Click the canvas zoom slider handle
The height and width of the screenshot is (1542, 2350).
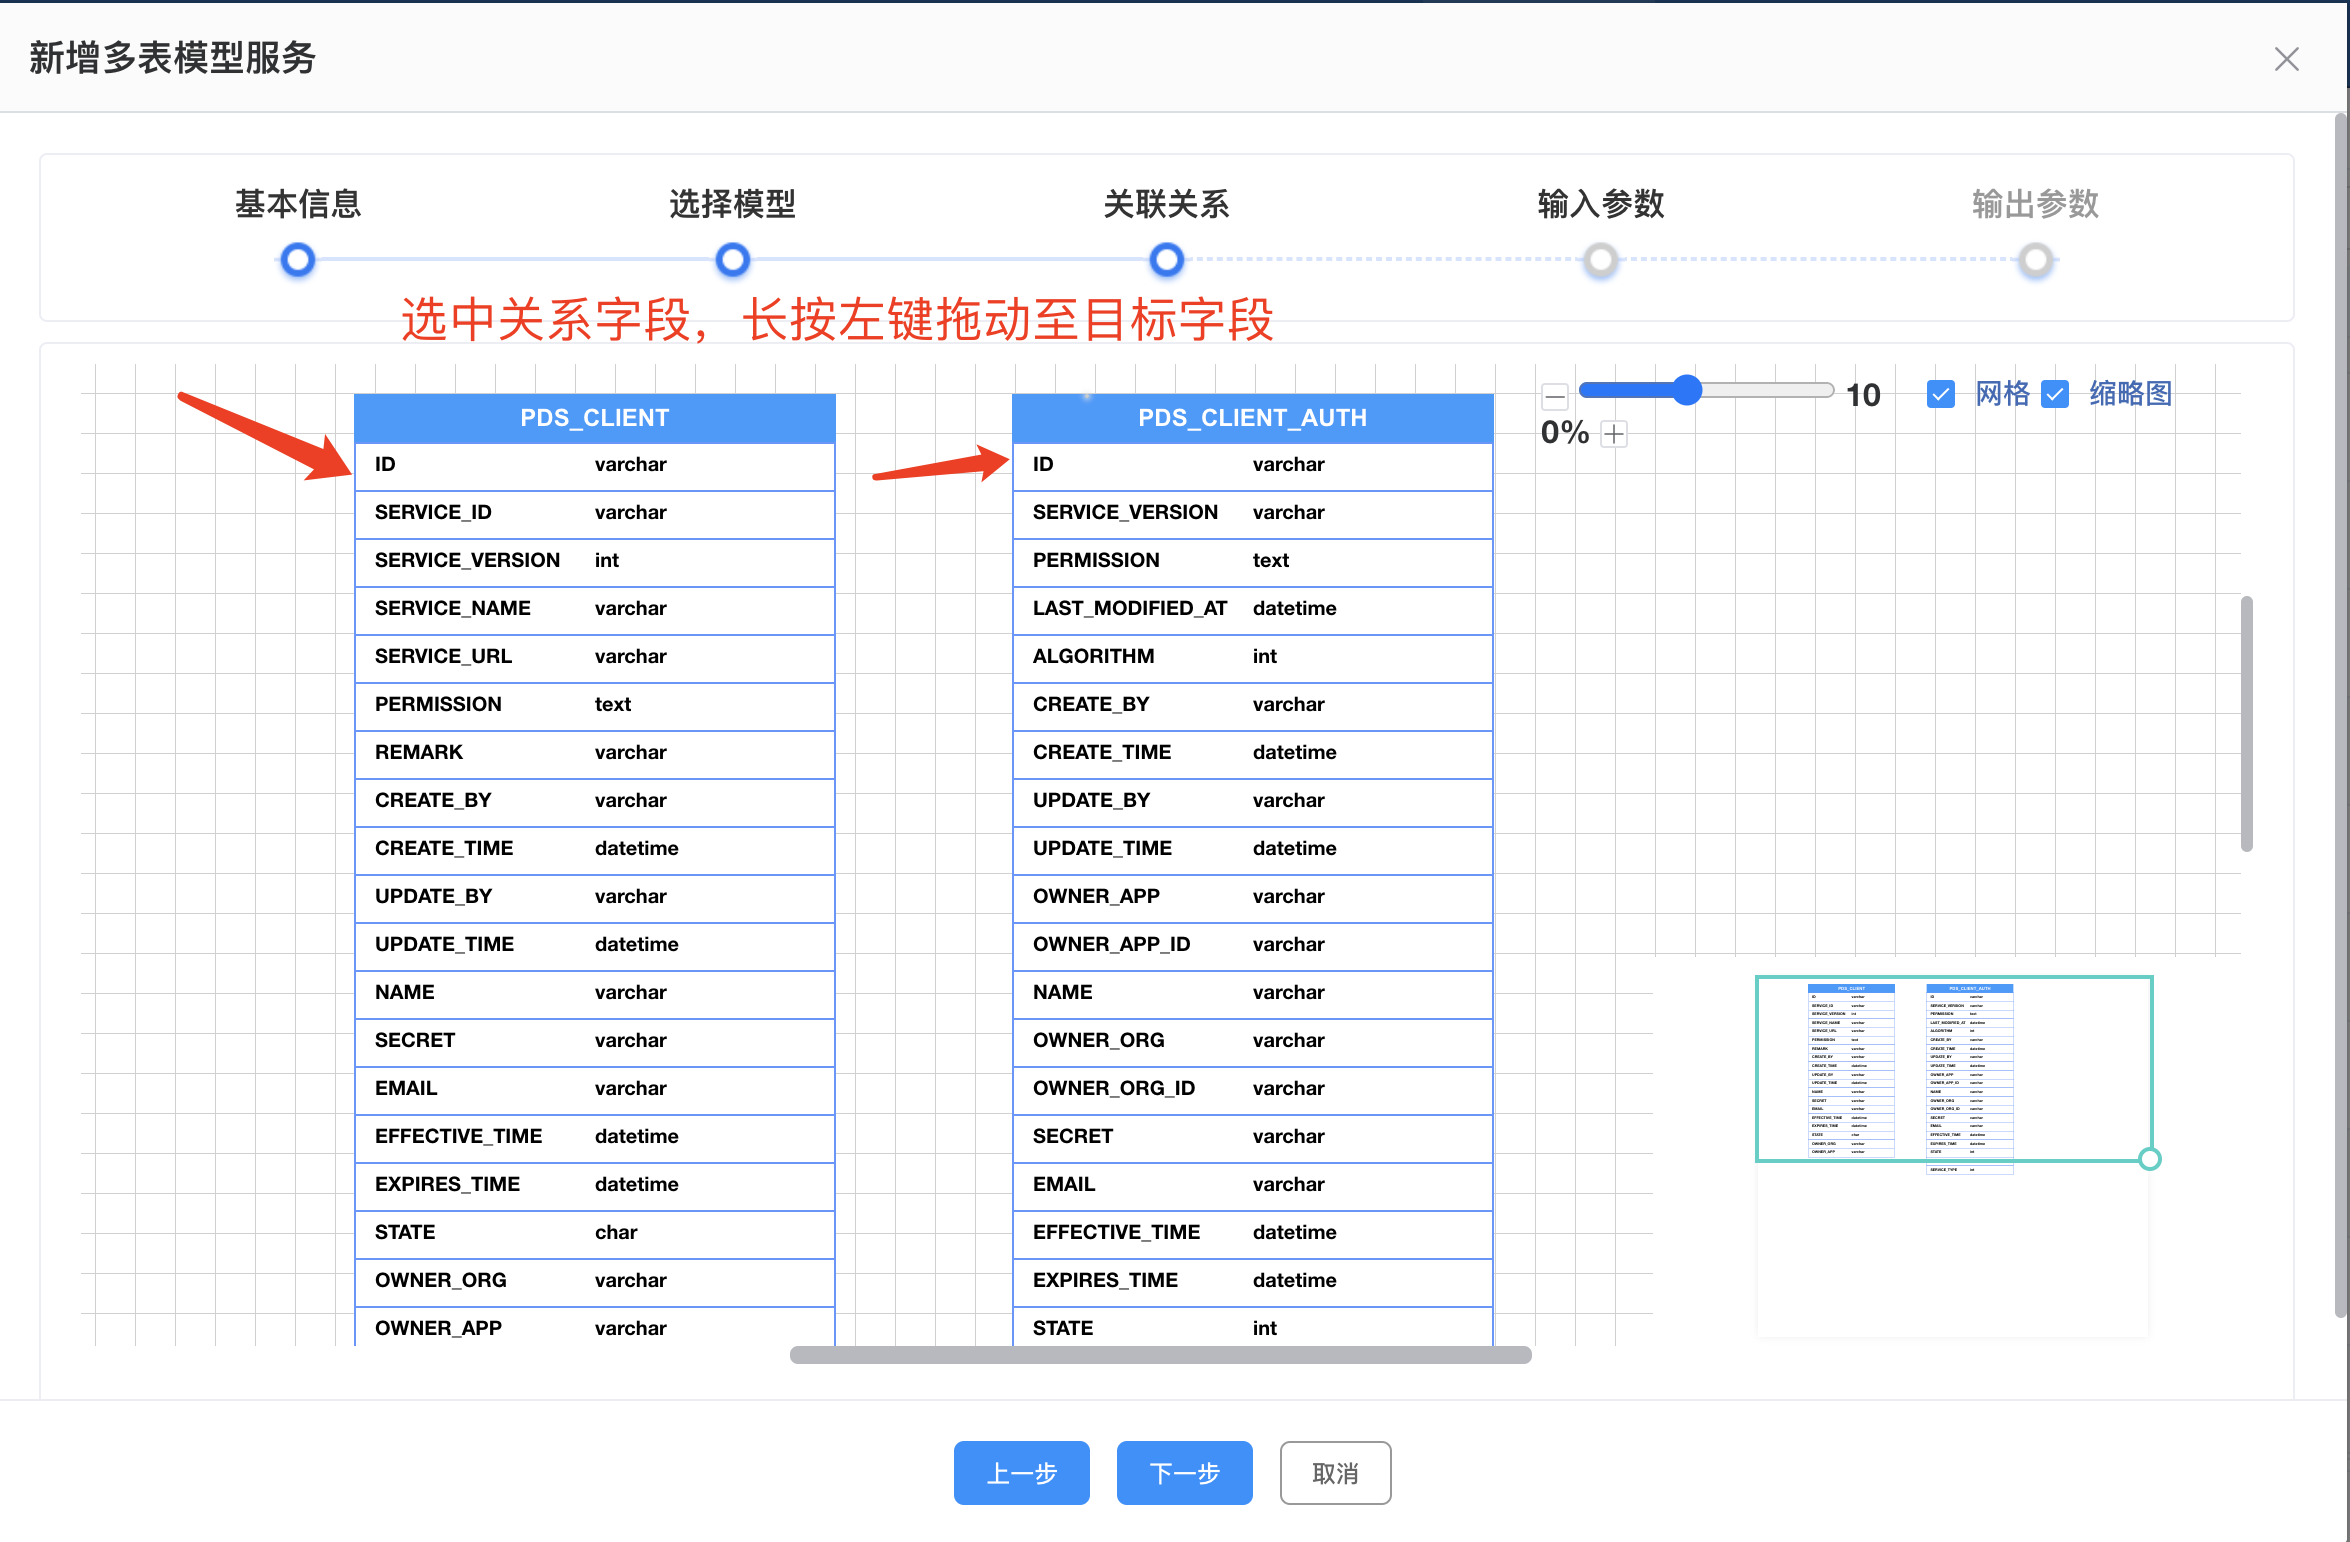pos(1687,390)
